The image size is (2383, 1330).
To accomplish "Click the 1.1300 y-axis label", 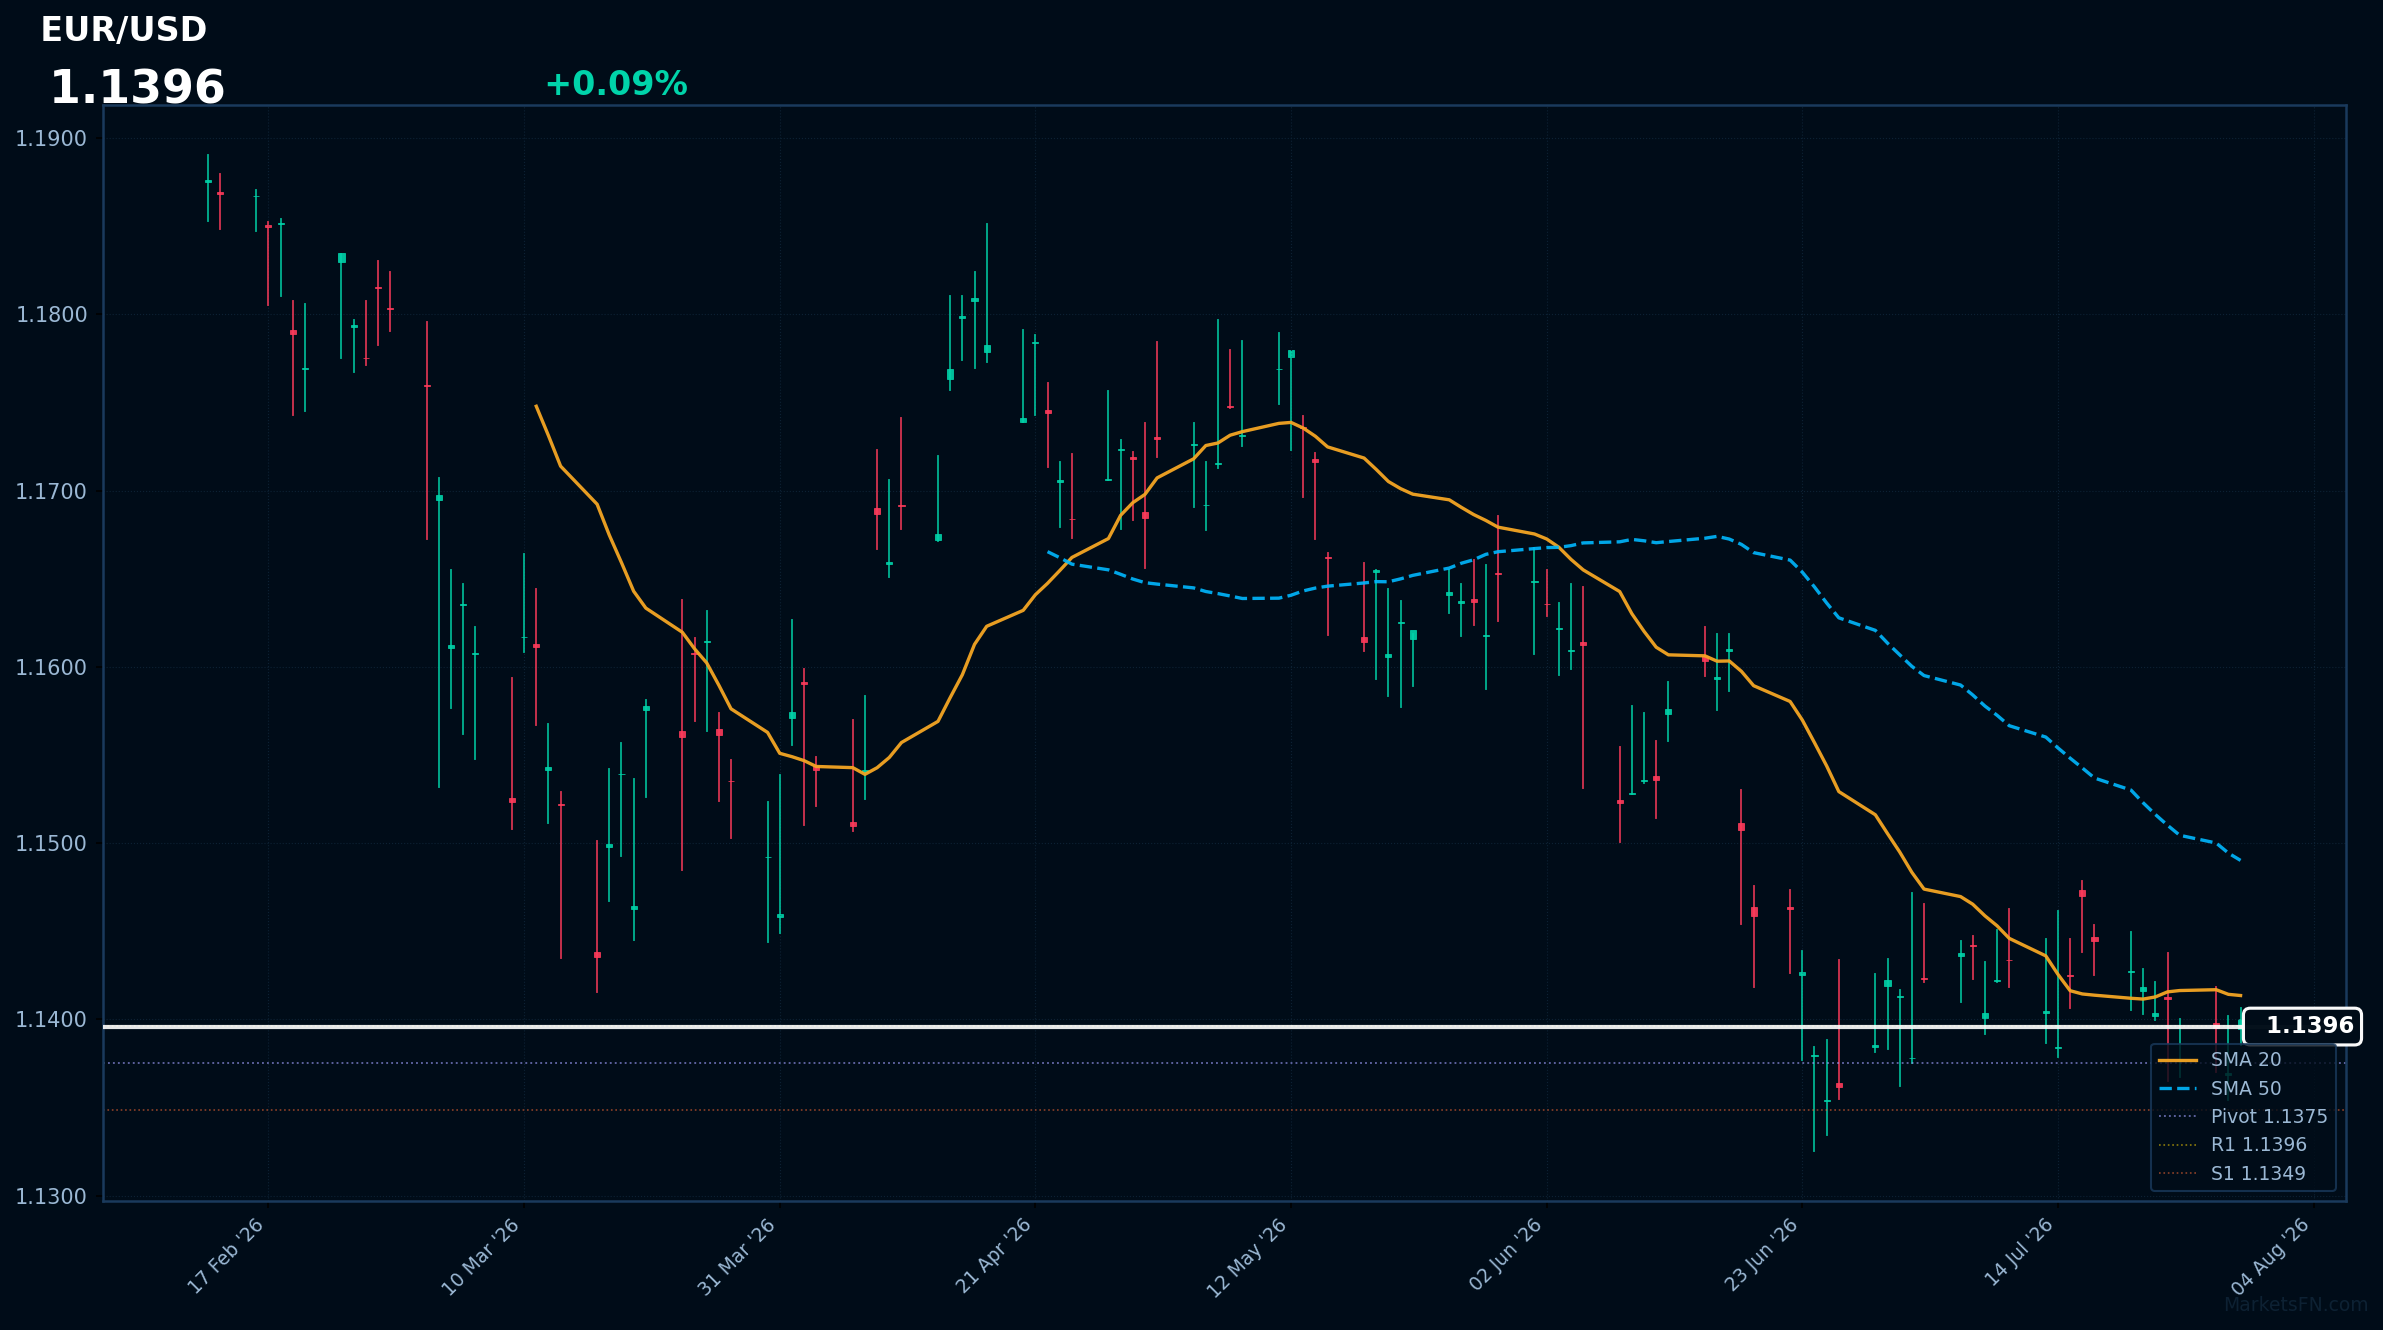I will (51, 1197).
